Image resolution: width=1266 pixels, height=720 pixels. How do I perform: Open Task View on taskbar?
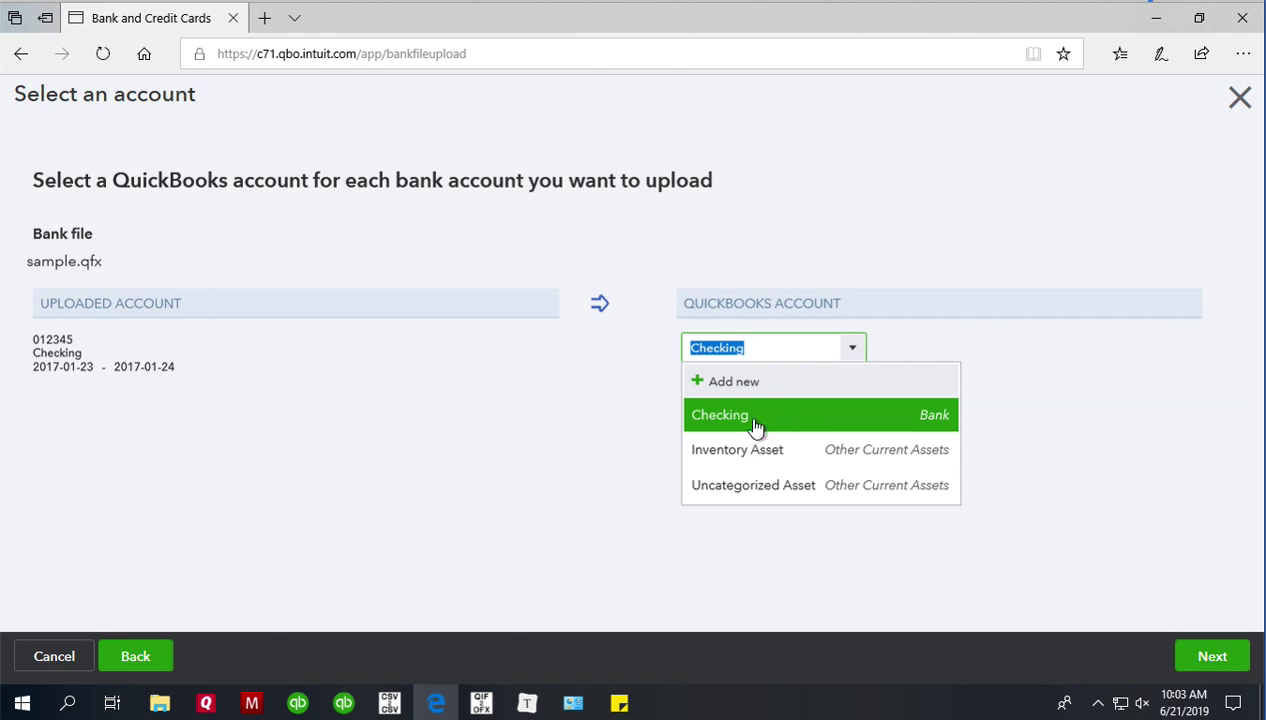pyautogui.click(x=112, y=703)
